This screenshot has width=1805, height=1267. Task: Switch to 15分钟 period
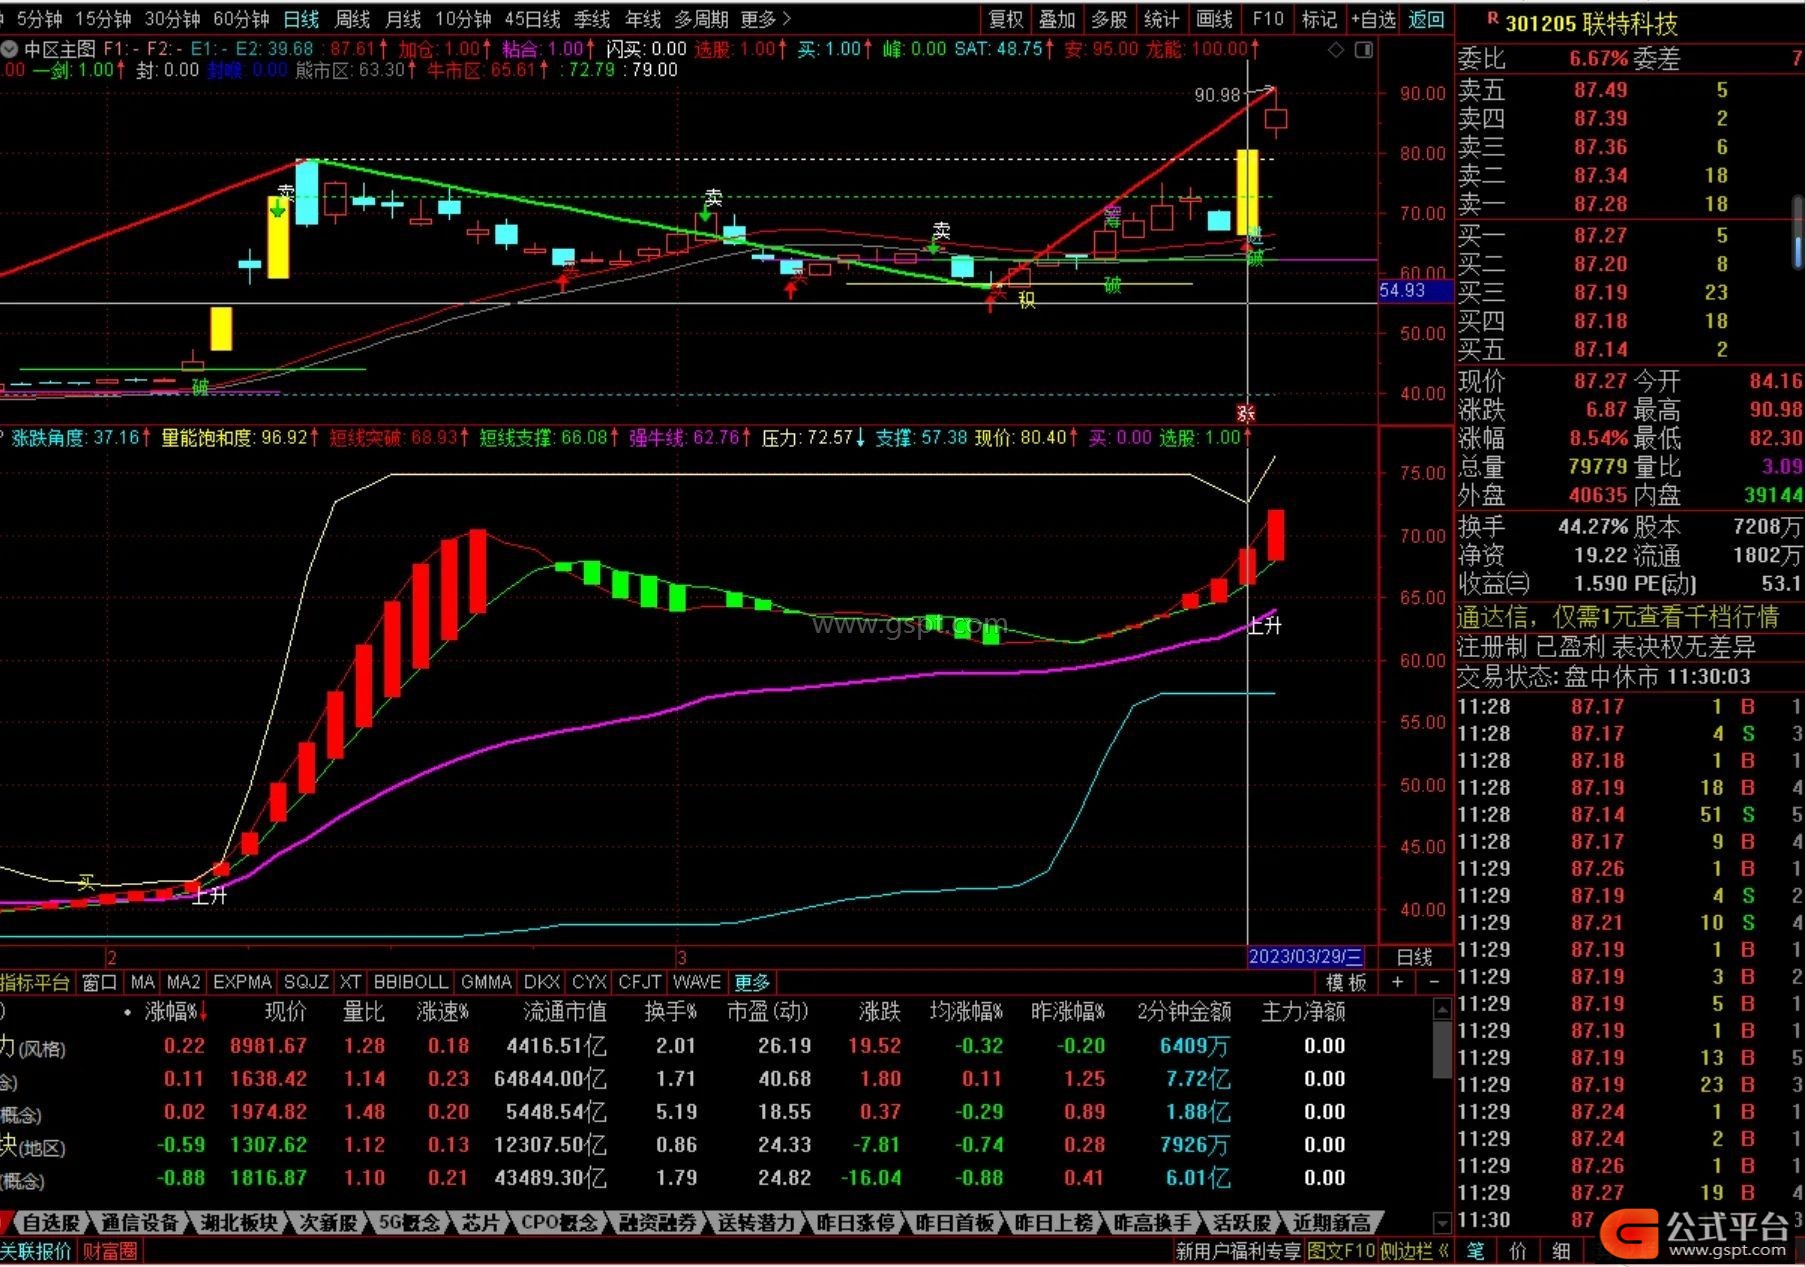pyautogui.click(x=103, y=19)
